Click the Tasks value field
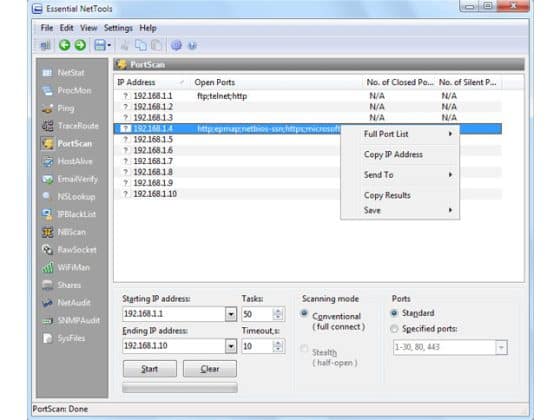The height and width of the screenshot is (420, 560). (258, 314)
